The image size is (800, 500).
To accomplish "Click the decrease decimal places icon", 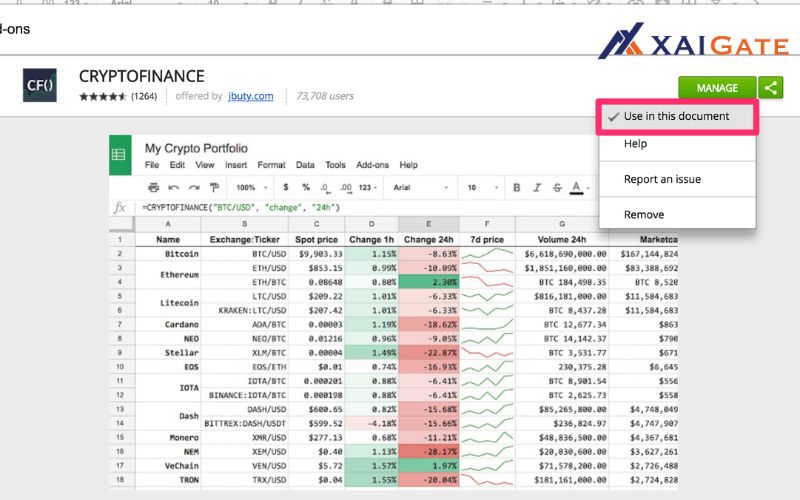I will (x=325, y=188).
